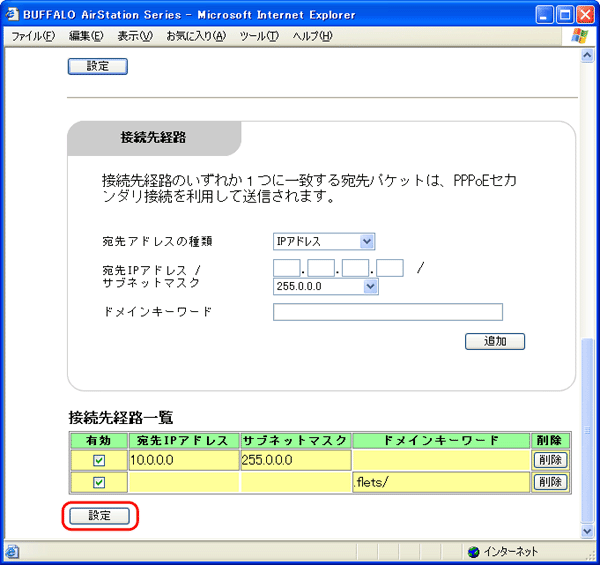The image size is (600, 565).
Task: Toggle the 有効 checkbox for .flets/
Action: pos(99,482)
